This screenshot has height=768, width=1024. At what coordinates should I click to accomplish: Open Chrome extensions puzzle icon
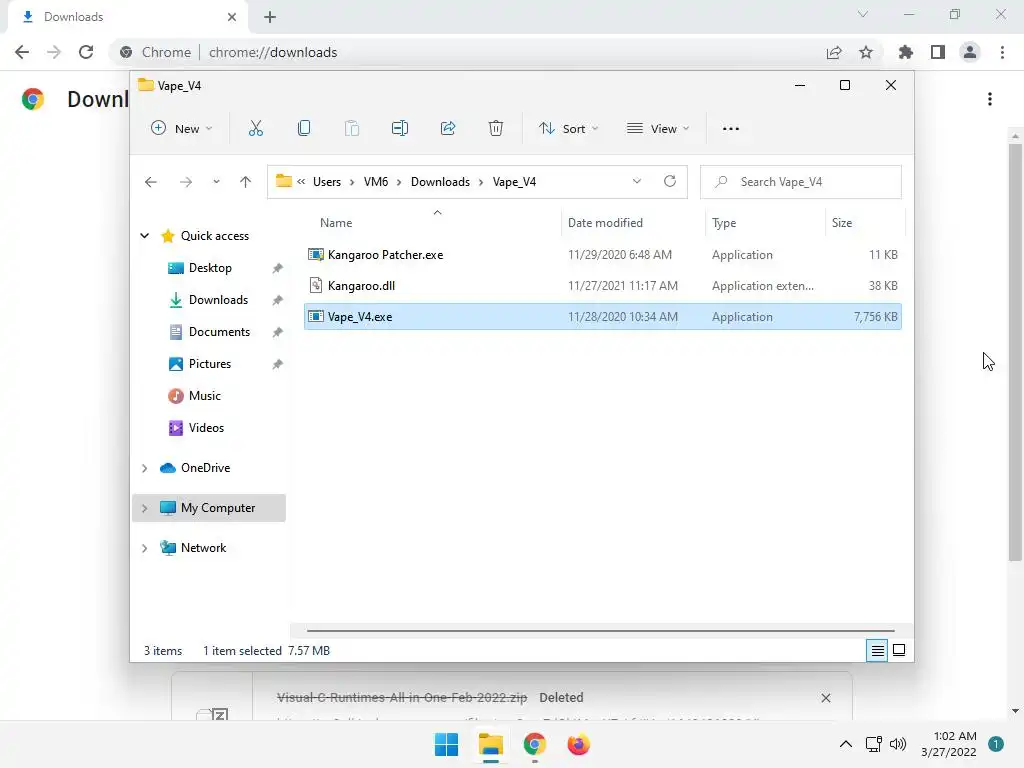pos(906,52)
